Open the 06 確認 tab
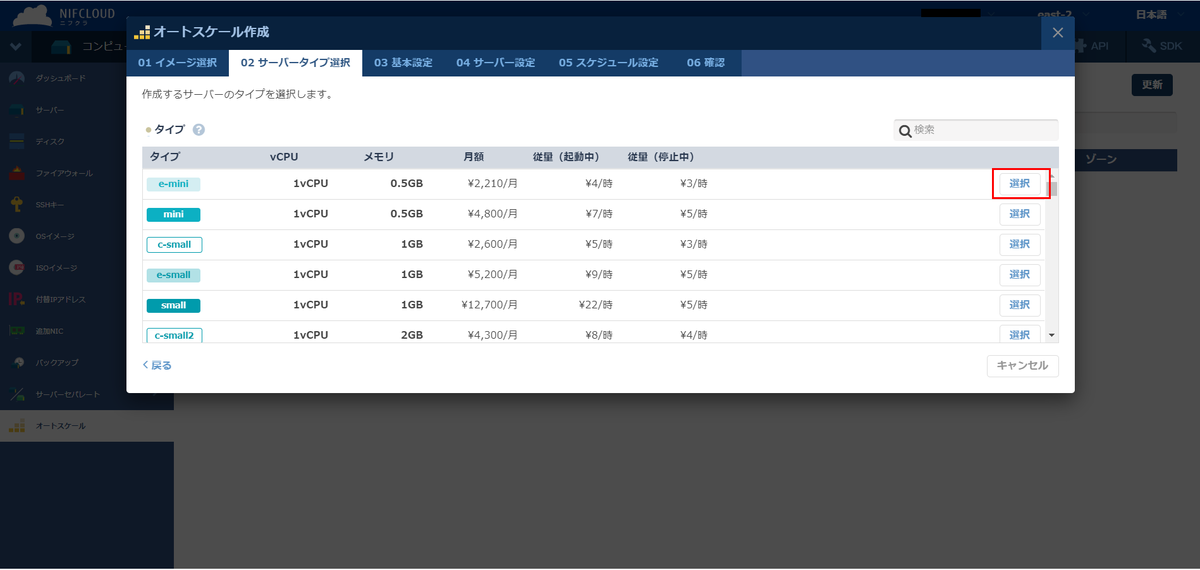This screenshot has width=1200, height=570. (x=706, y=63)
